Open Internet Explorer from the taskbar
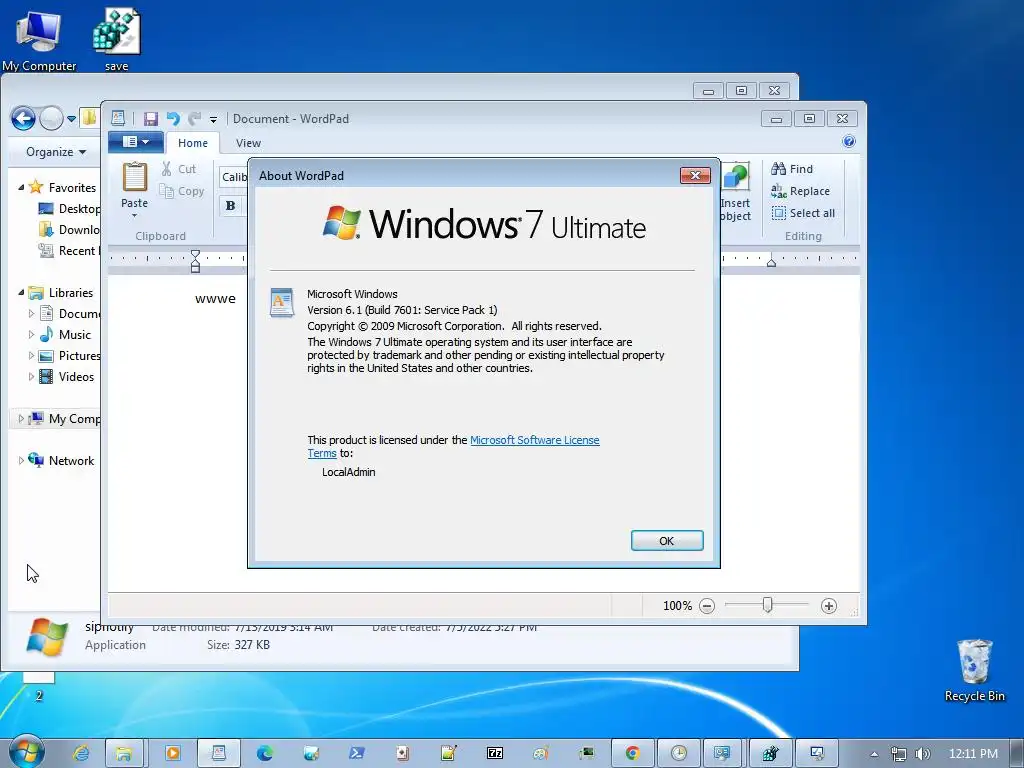This screenshot has width=1024, height=768. (81, 754)
